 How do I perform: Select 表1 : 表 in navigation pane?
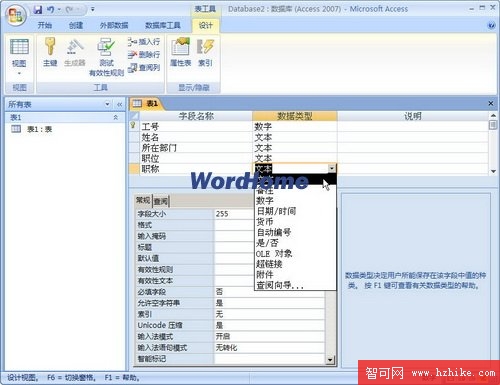pyautogui.click(x=32, y=129)
